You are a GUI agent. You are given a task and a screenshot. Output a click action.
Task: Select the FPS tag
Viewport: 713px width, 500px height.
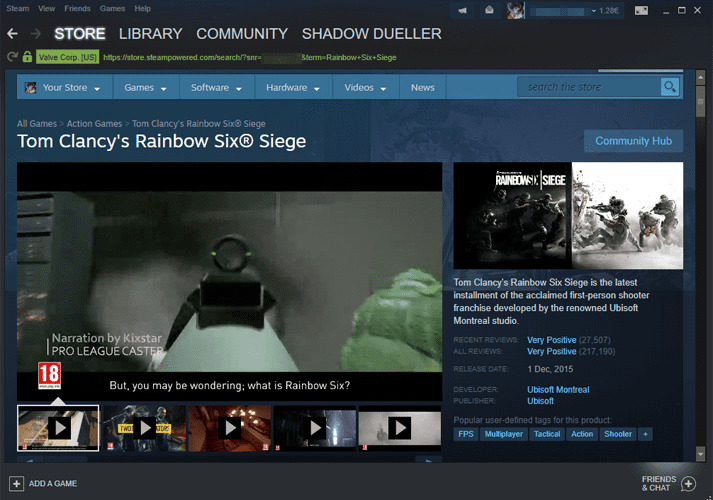pos(466,434)
